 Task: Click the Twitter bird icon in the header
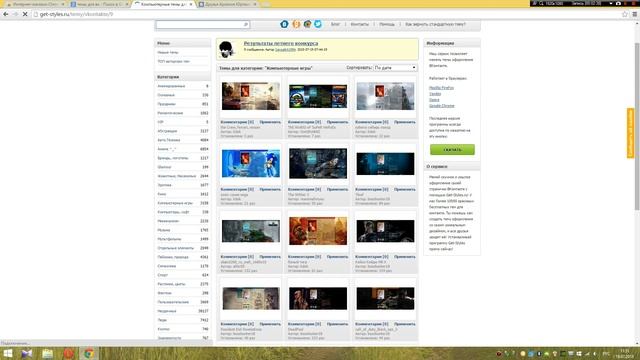tap(318, 24)
